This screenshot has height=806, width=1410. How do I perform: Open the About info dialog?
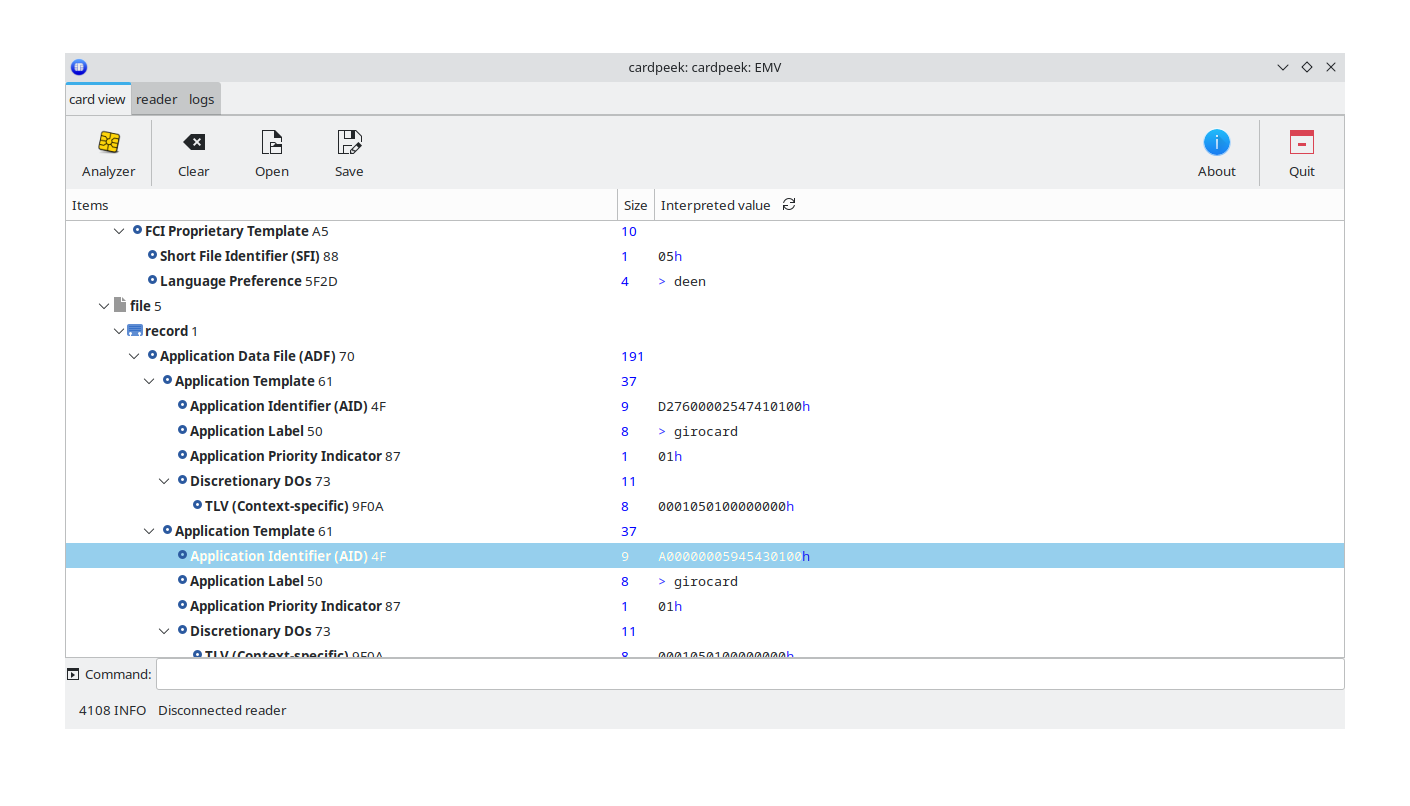tap(1216, 143)
